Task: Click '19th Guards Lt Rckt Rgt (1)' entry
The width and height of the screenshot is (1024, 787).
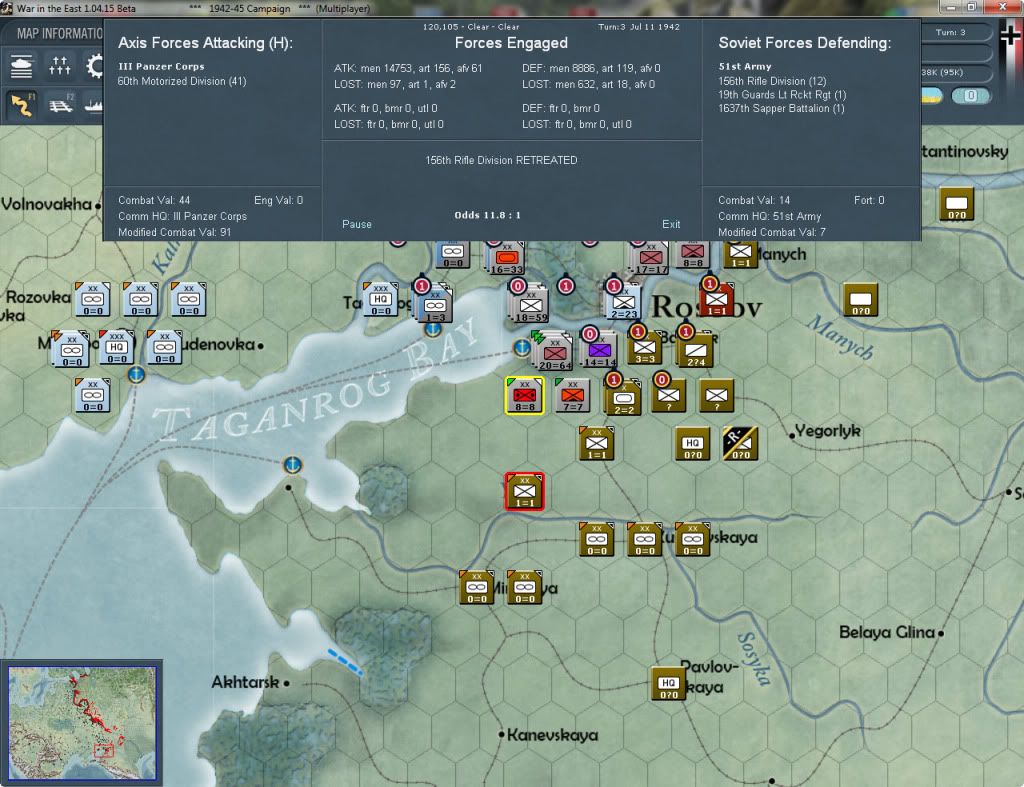Action: (782, 95)
